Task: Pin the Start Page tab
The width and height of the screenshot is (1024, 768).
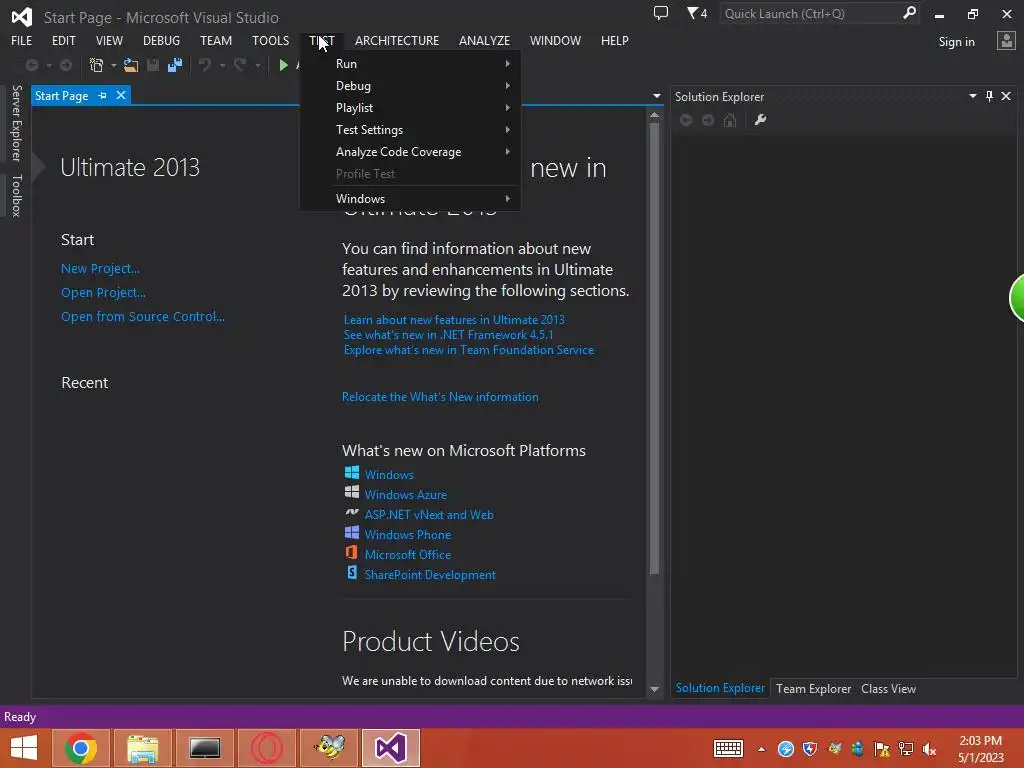Action: [x=102, y=95]
